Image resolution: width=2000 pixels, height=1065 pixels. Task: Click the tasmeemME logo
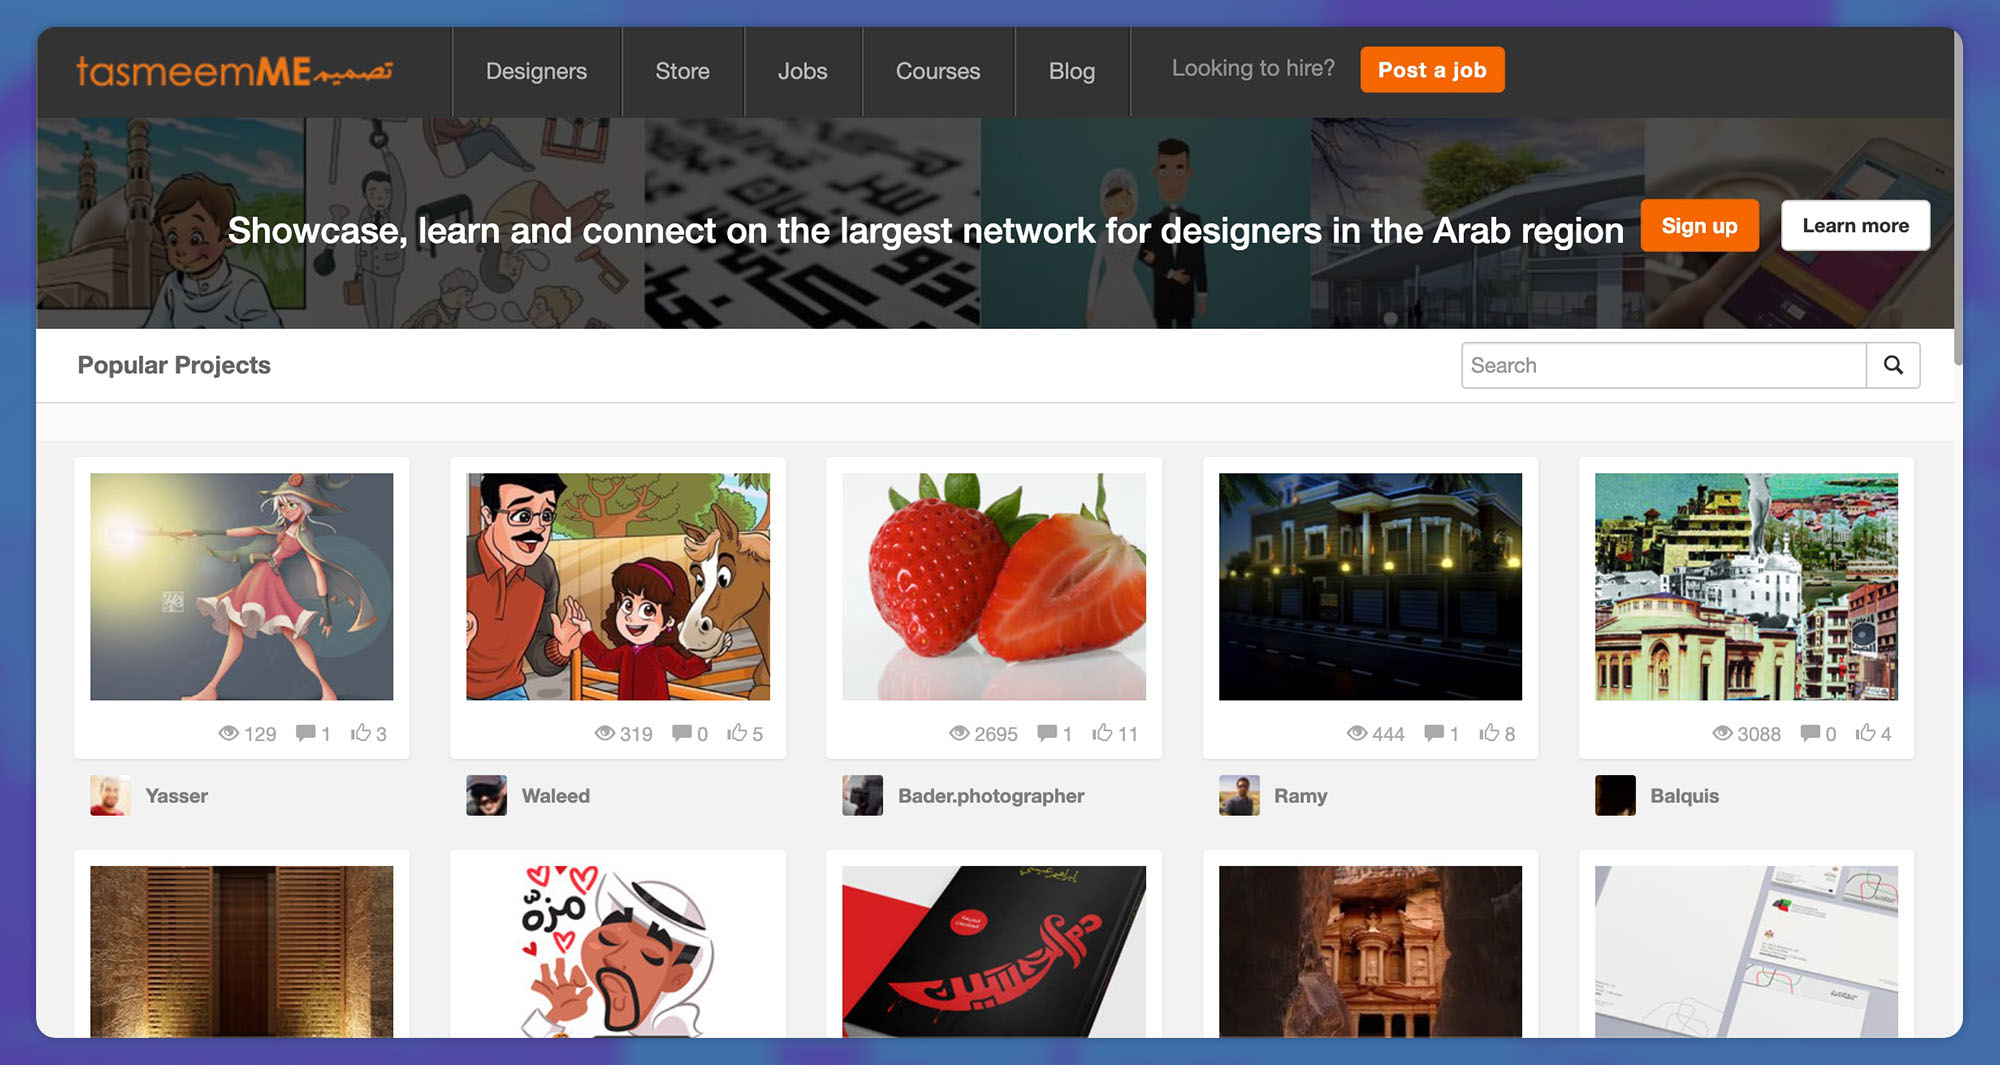click(235, 71)
